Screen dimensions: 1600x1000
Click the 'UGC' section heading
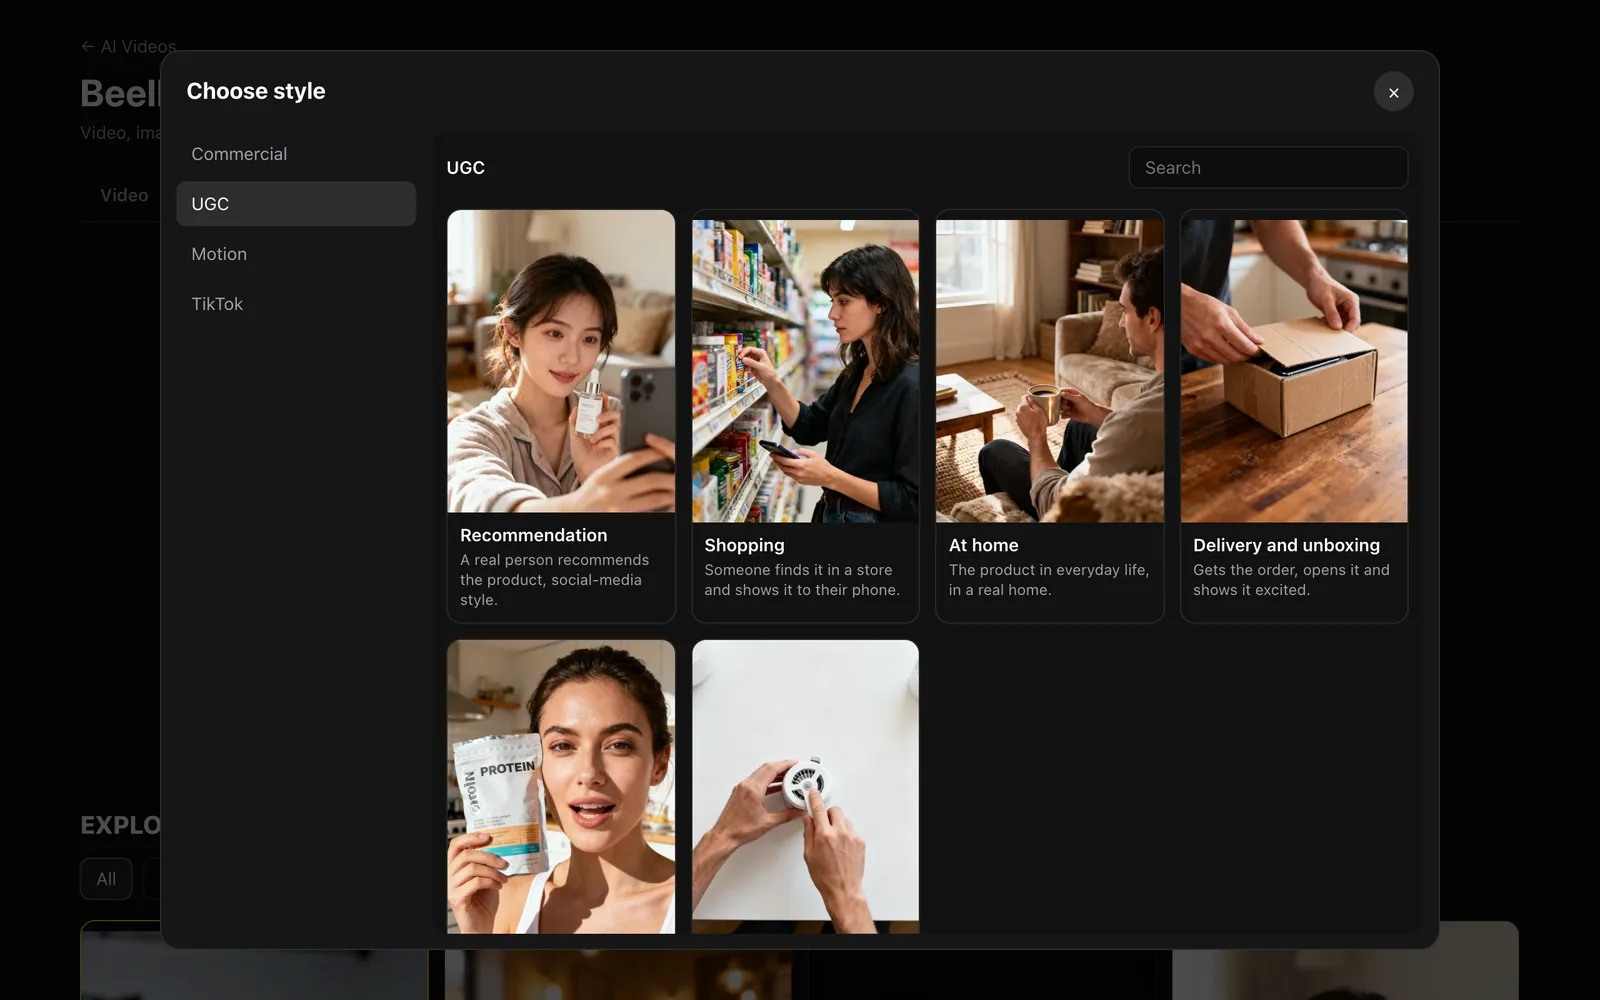465,168
